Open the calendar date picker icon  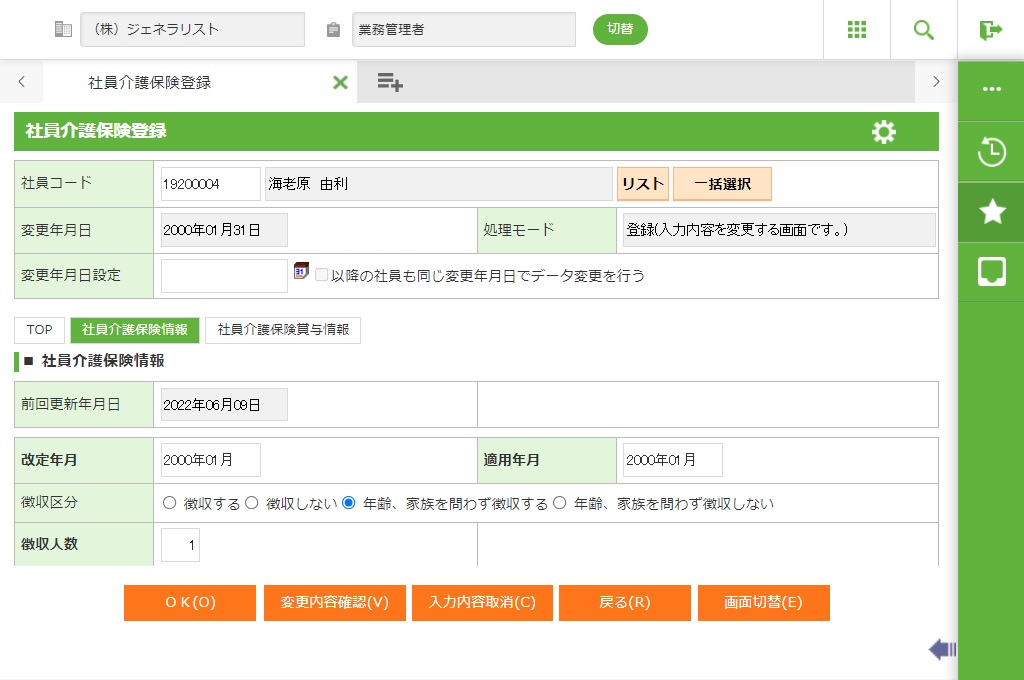pos(301,272)
